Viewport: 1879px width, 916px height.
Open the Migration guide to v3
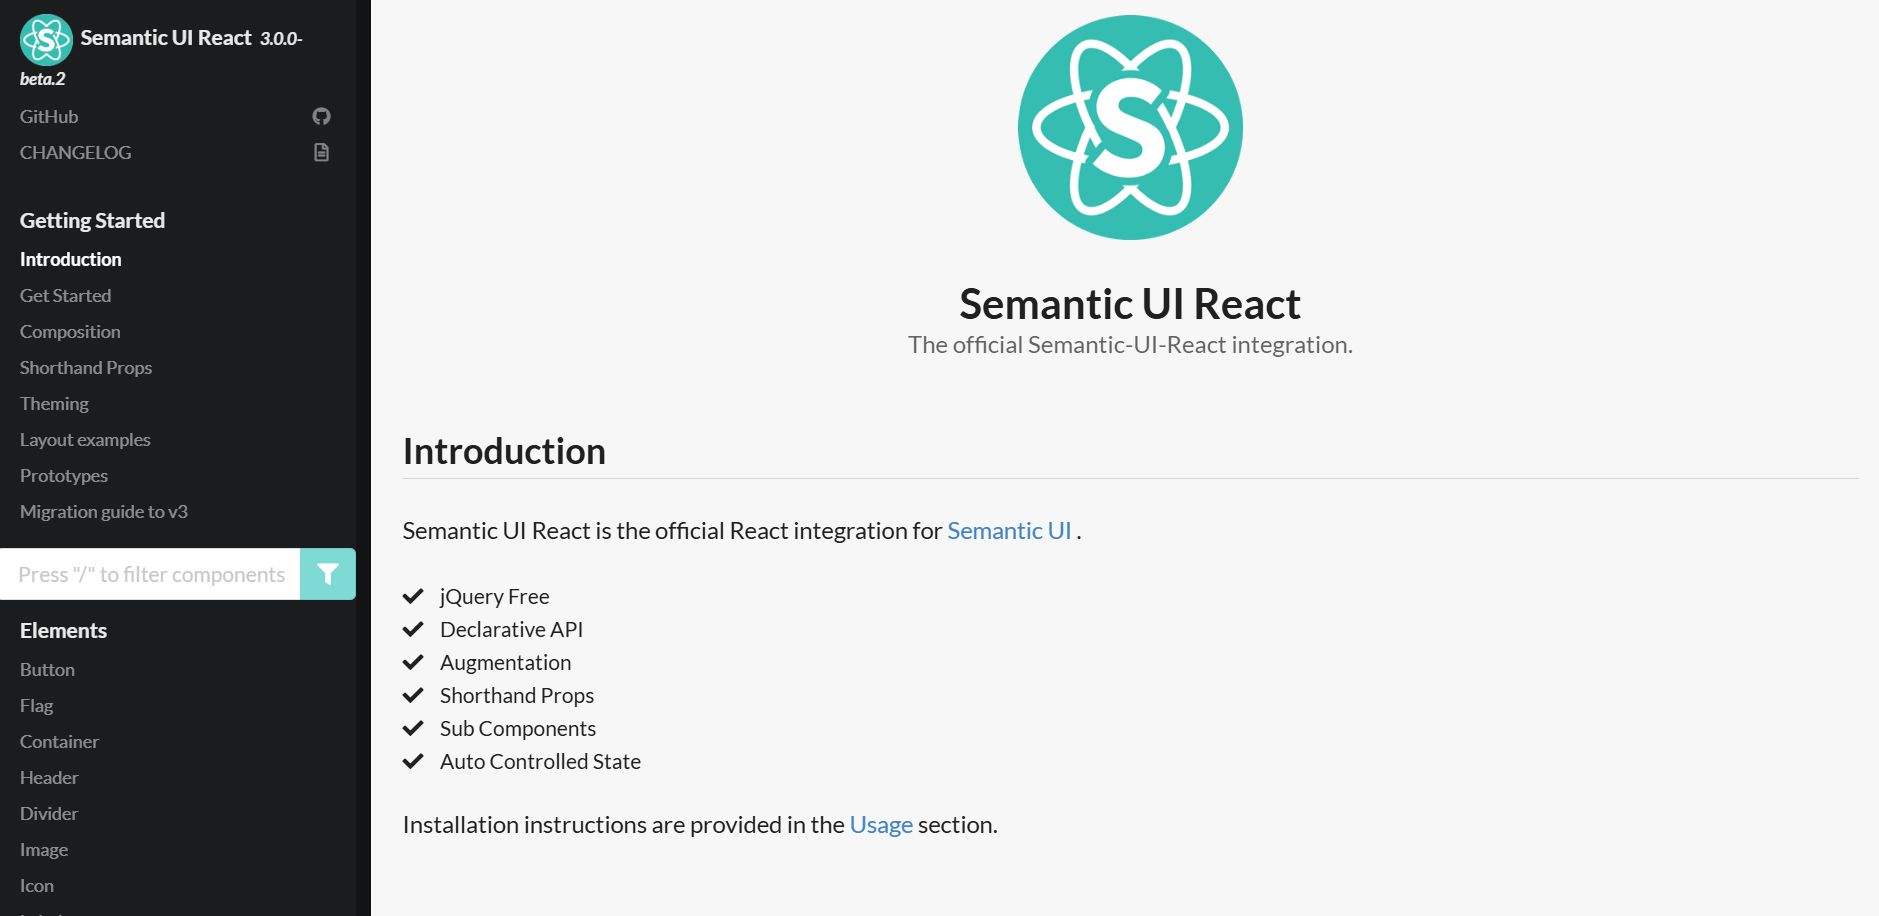pos(103,511)
